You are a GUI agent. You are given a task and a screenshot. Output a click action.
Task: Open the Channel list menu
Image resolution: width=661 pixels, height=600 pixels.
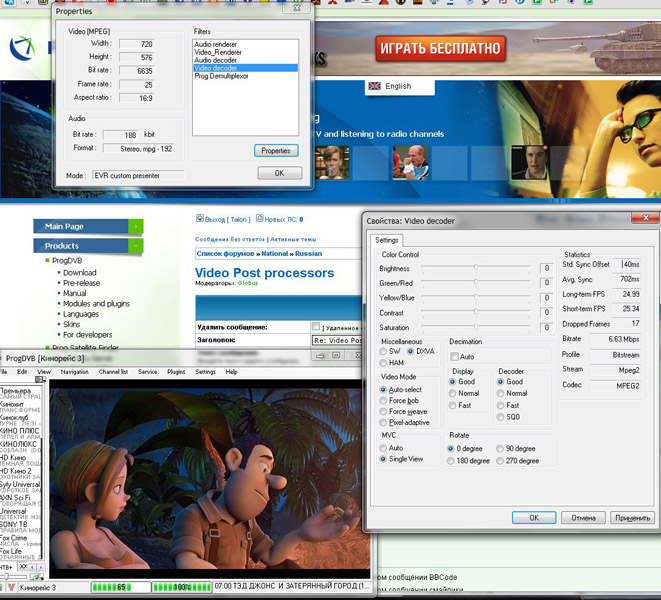click(113, 371)
